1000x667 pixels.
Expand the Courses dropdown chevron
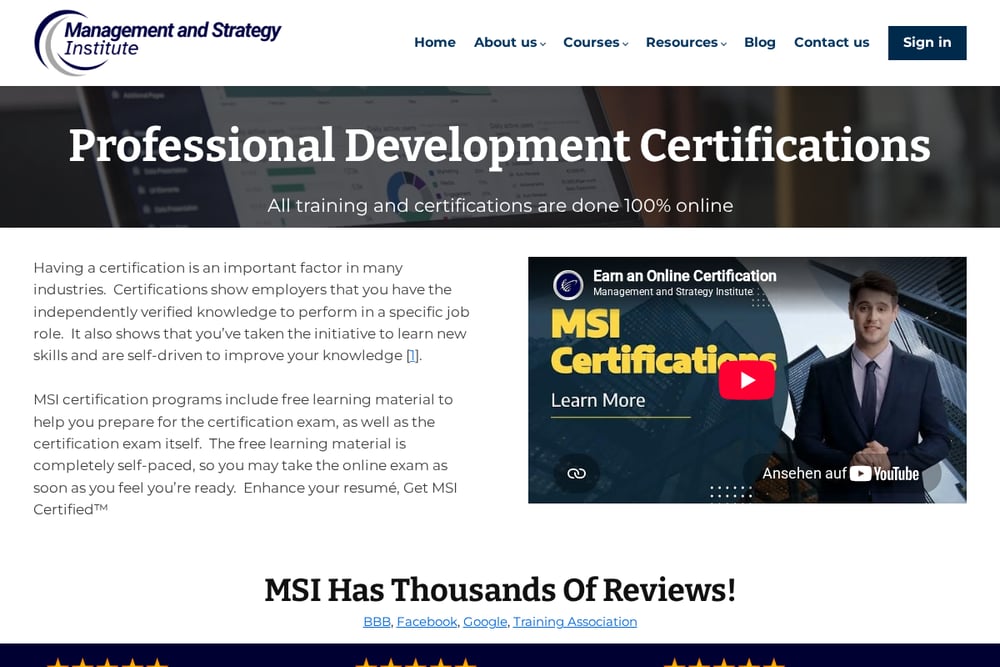pyautogui.click(x=625, y=44)
